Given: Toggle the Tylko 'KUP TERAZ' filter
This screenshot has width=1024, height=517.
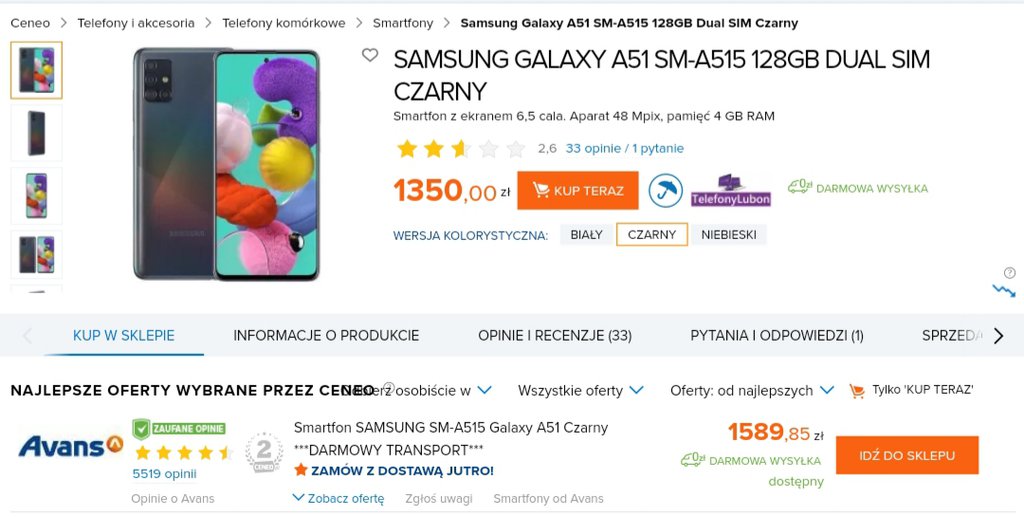Looking at the screenshot, I should pyautogui.click(x=911, y=390).
